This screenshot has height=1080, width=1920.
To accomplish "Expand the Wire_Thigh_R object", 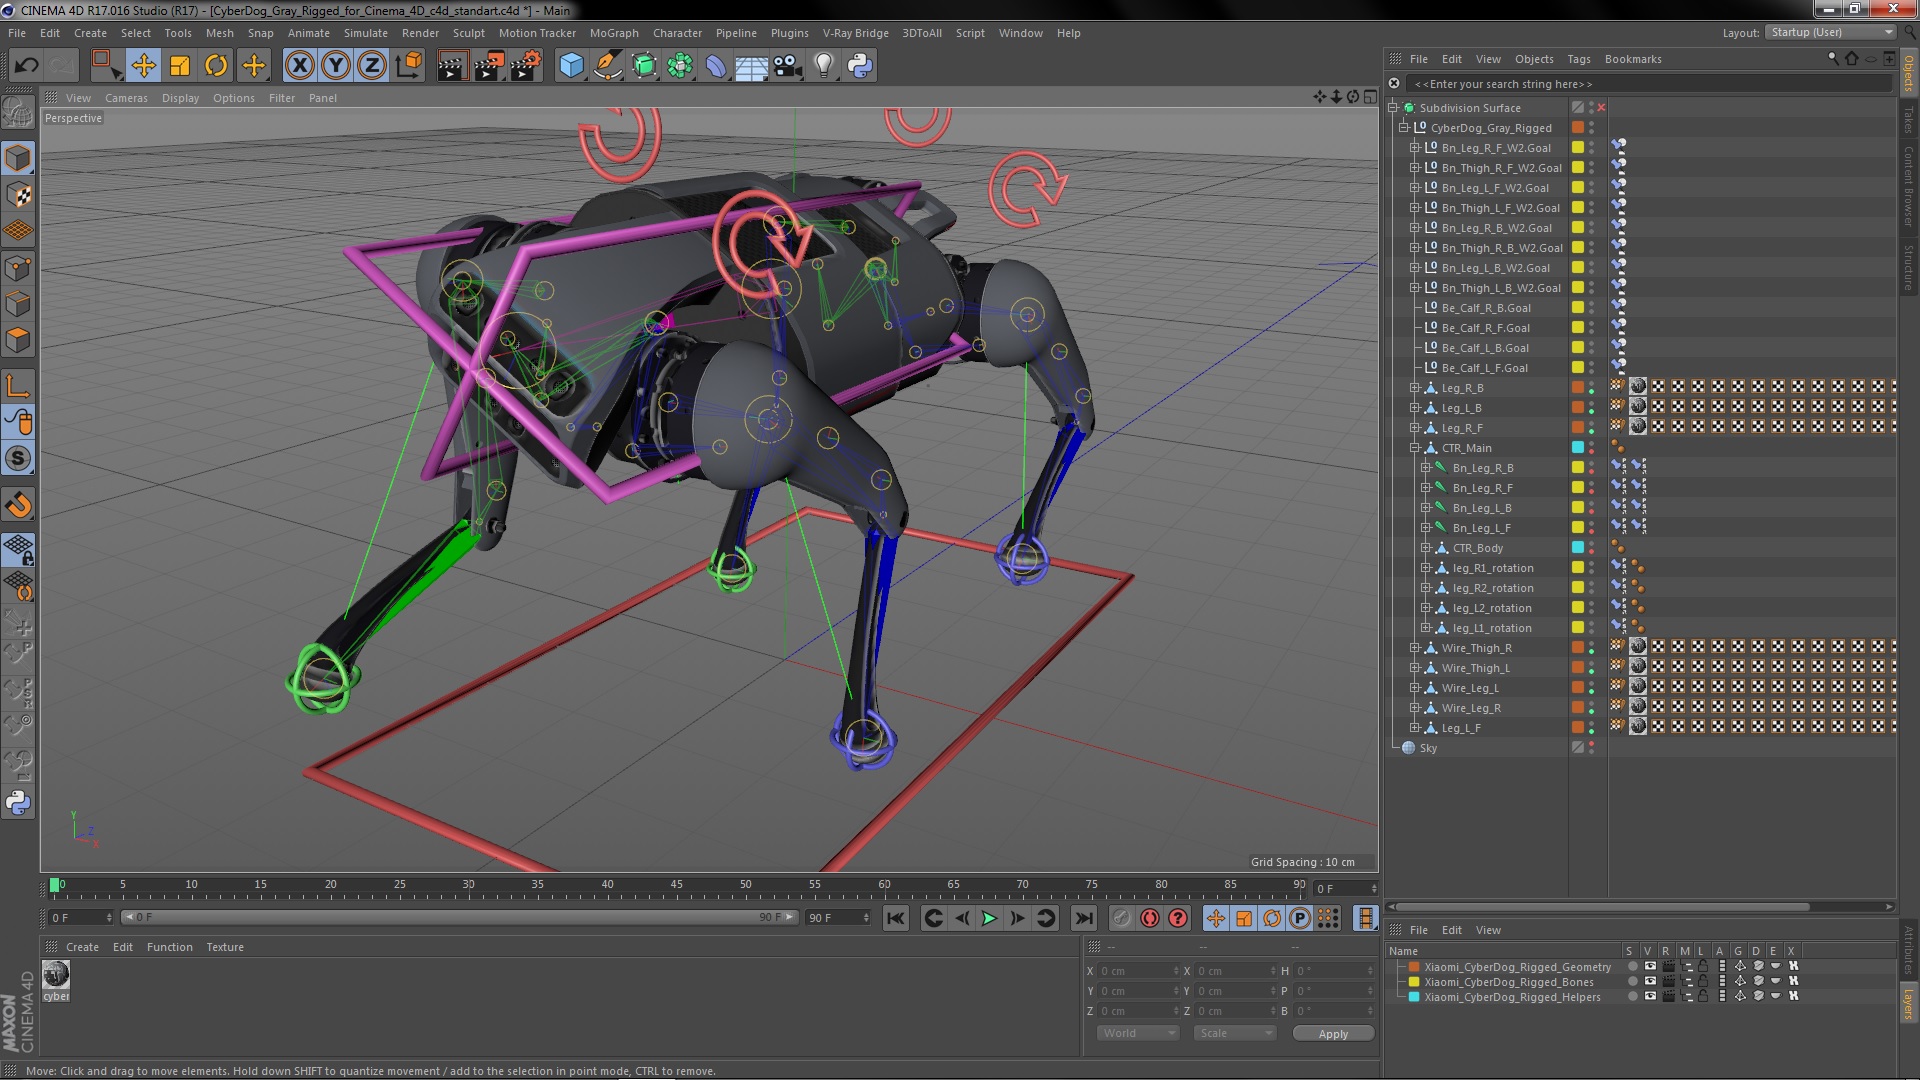I will (1415, 648).
